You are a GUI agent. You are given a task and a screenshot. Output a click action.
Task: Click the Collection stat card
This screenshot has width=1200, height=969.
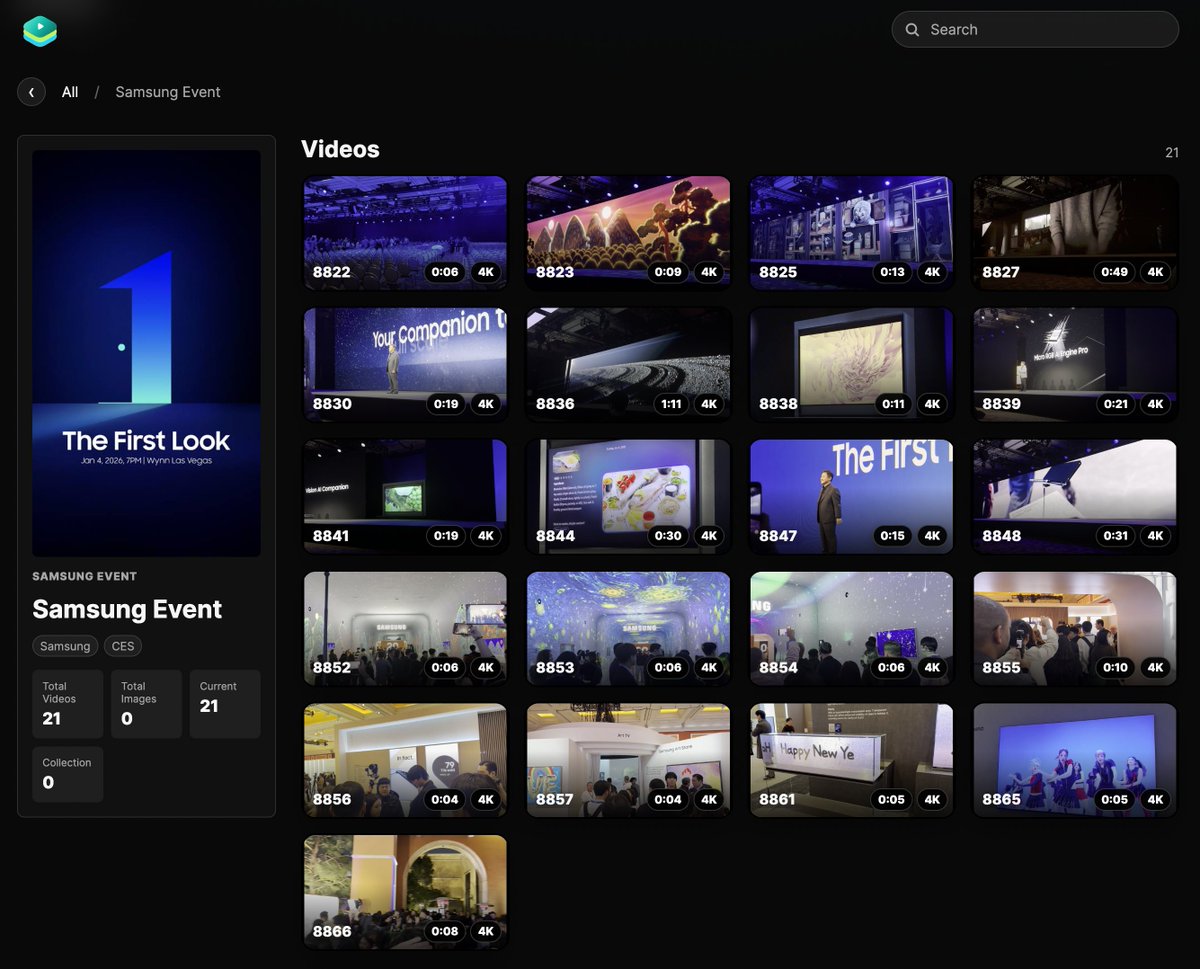click(x=68, y=774)
